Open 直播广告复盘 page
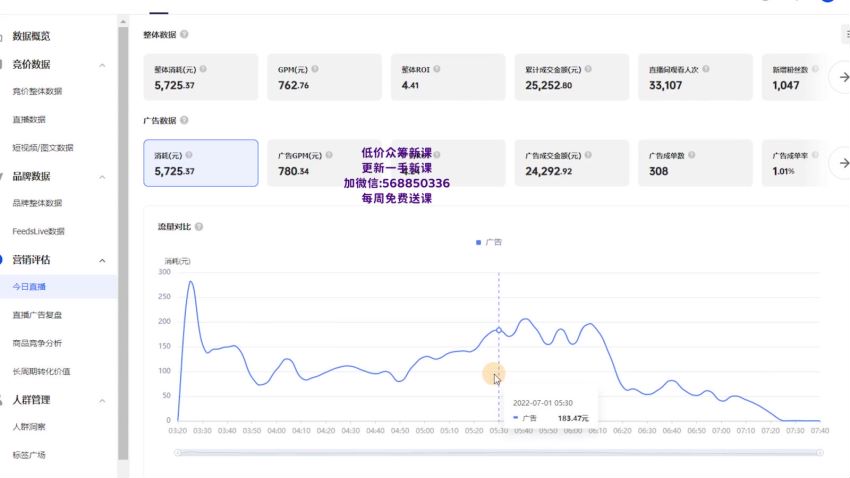This screenshot has width=850, height=478. click(37, 315)
